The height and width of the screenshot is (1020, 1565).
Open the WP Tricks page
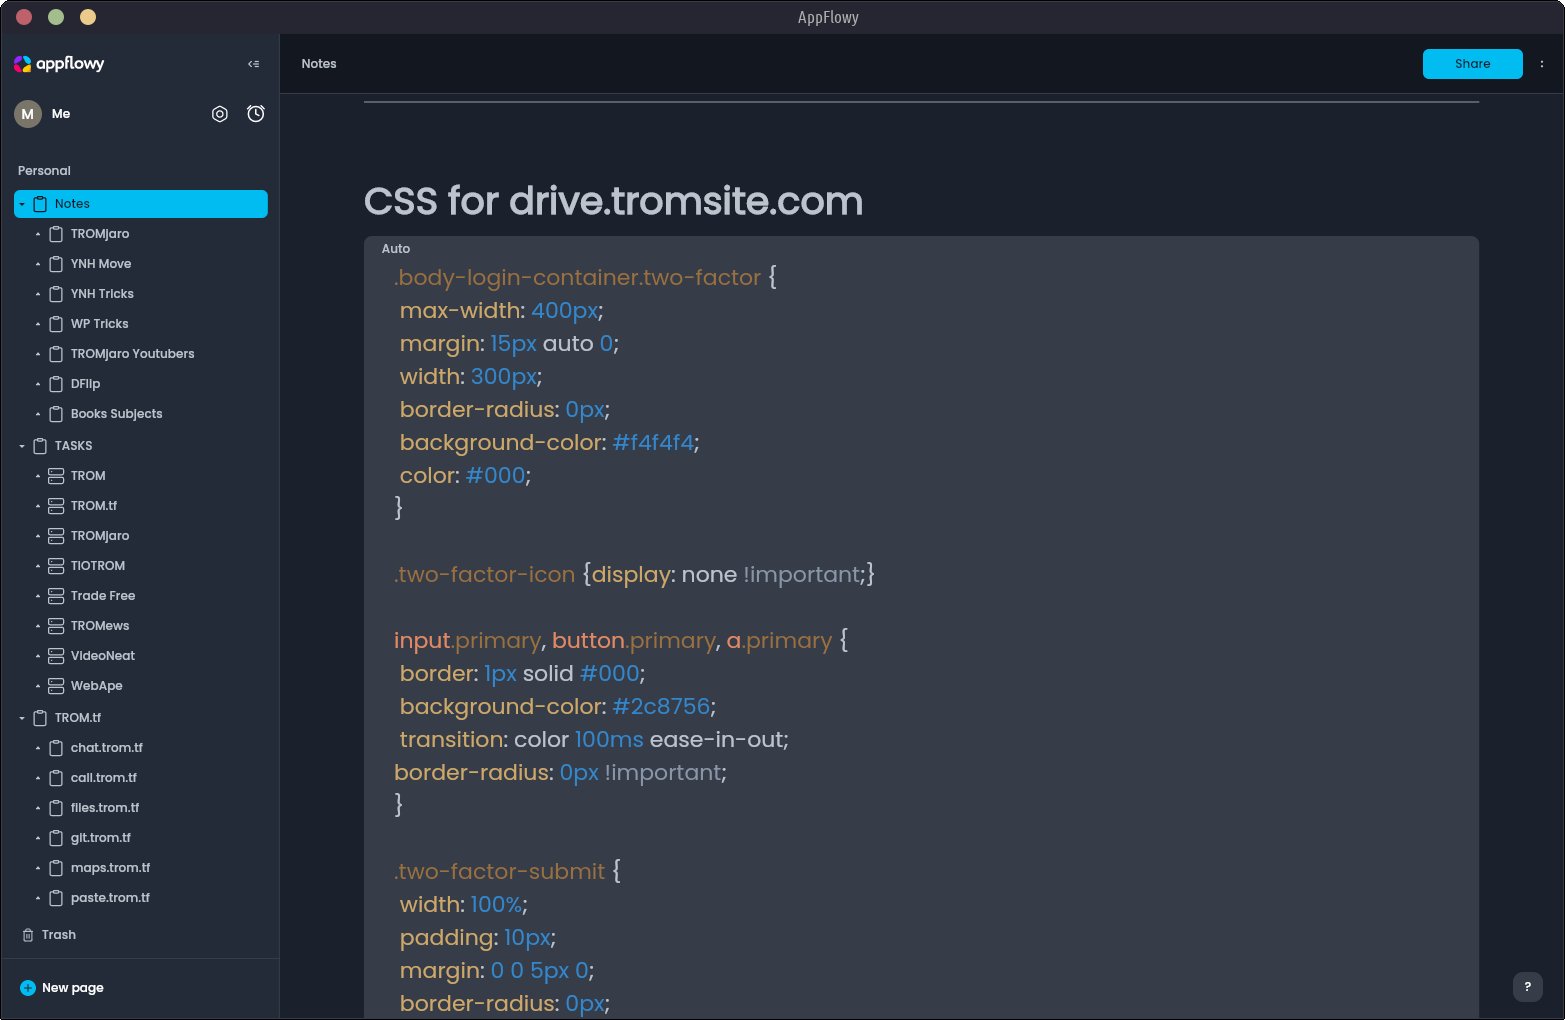[100, 324]
